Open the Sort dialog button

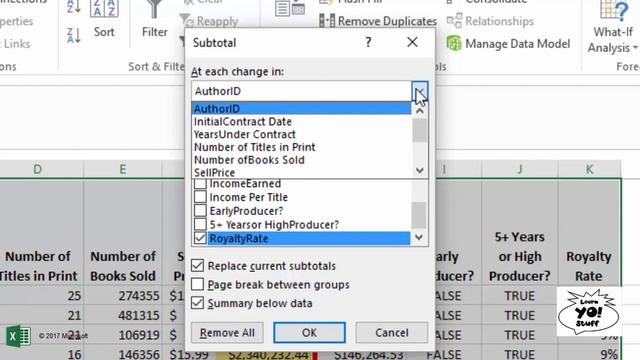click(x=104, y=19)
